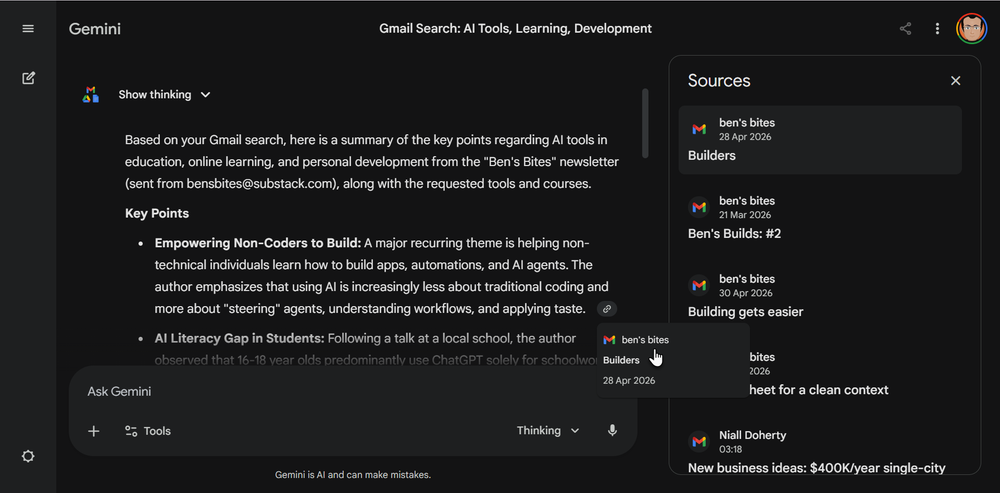1000x493 pixels.
Task: Click the 'AI Literacy Gap in Students:' bold text
Action: click(x=240, y=338)
